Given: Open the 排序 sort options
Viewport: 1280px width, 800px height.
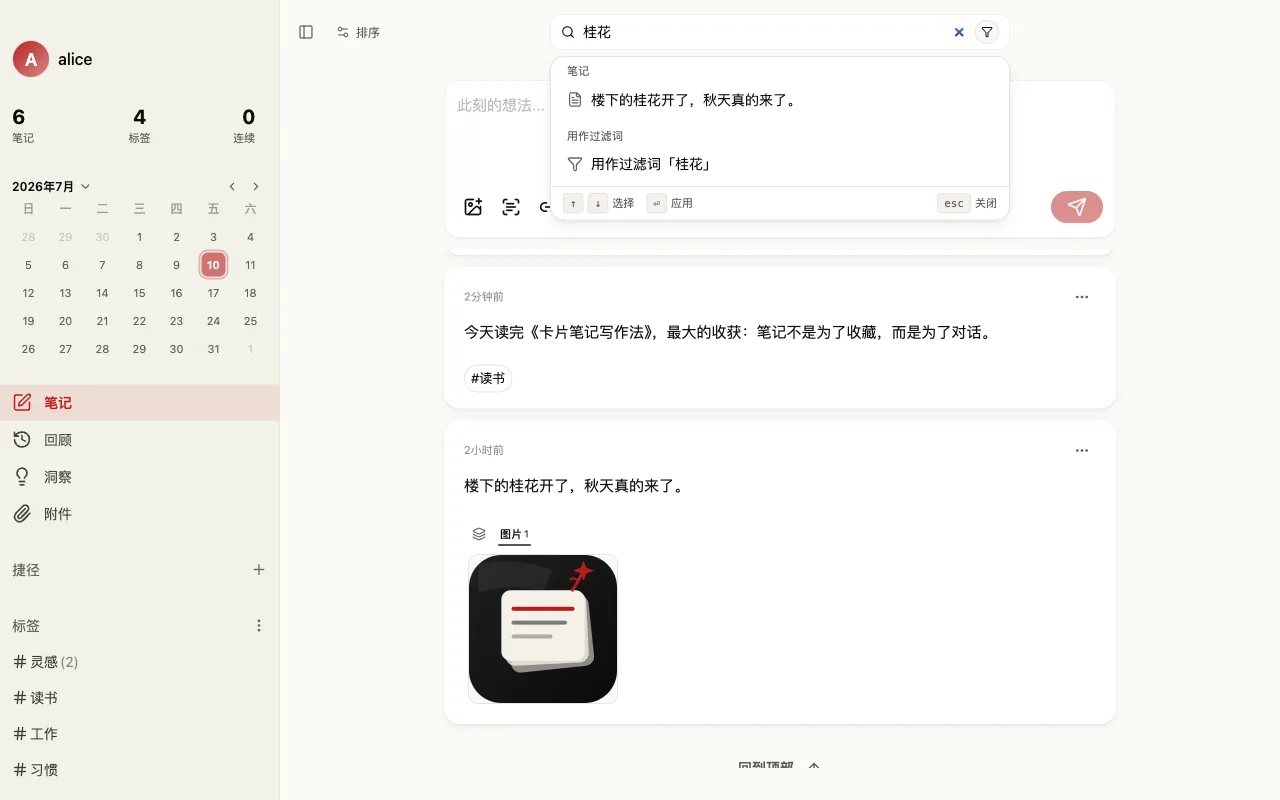Looking at the screenshot, I should (x=358, y=32).
